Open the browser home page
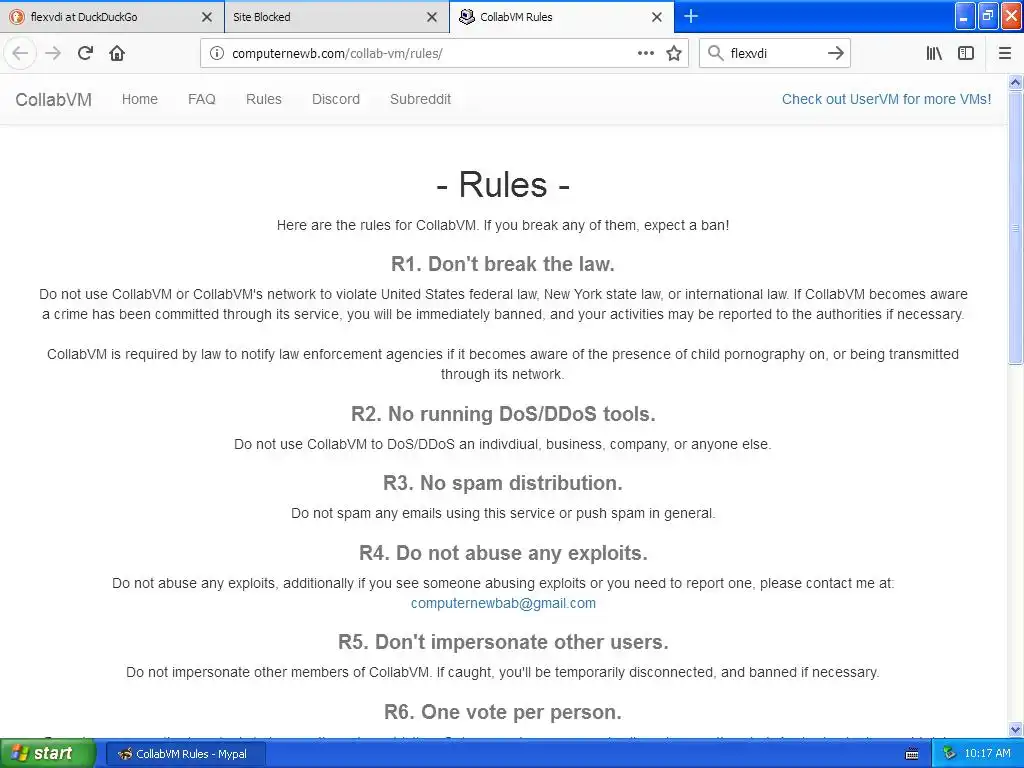This screenshot has width=1024, height=768. [x=117, y=54]
